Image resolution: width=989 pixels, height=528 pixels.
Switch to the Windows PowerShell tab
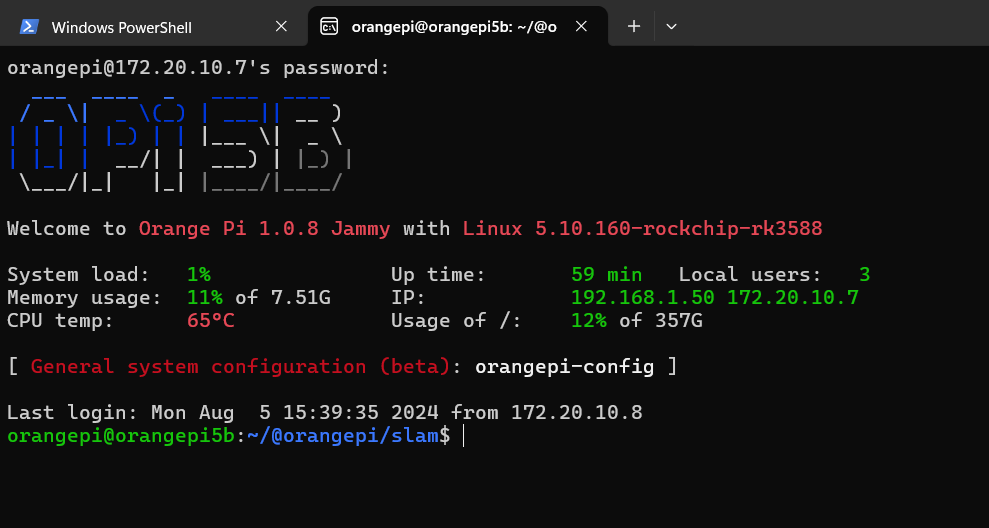pyautogui.click(x=154, y=26)
